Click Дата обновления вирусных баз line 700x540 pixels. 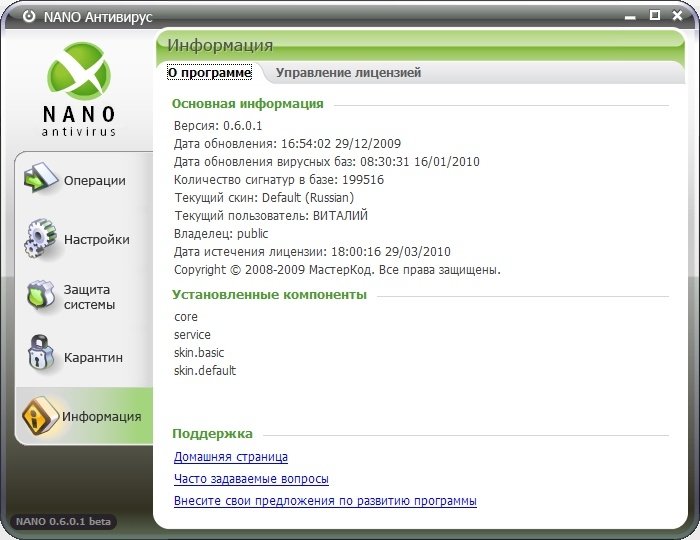[x=327, y=161]
